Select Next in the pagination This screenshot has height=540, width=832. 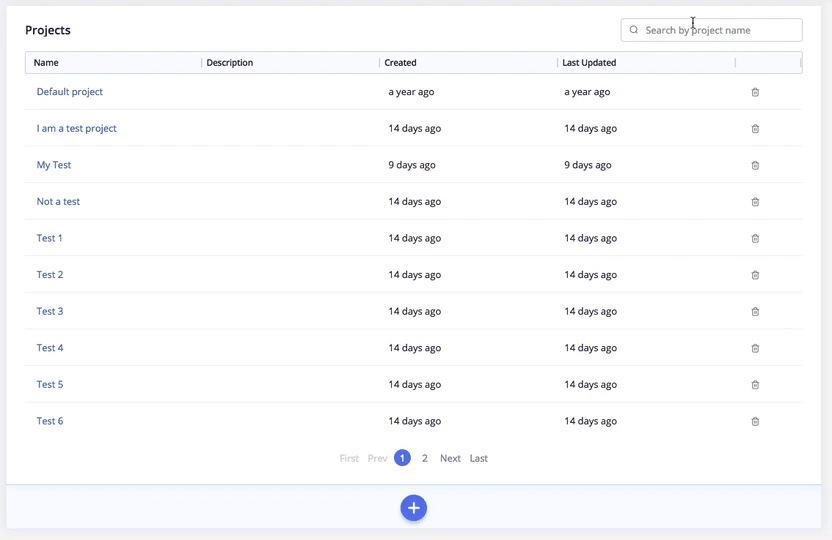pos(450,458)
